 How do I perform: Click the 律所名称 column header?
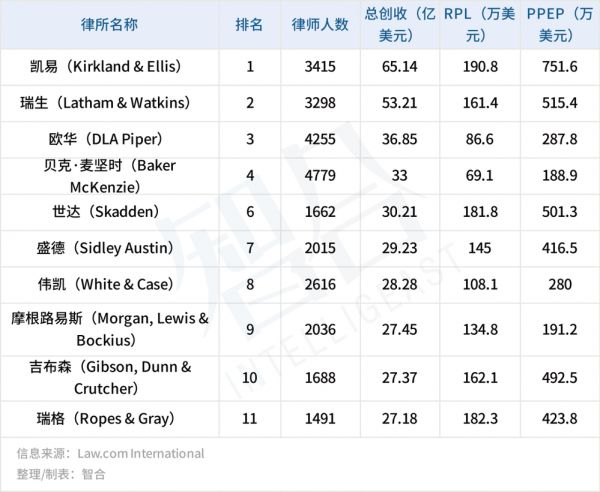click(110, 24)
